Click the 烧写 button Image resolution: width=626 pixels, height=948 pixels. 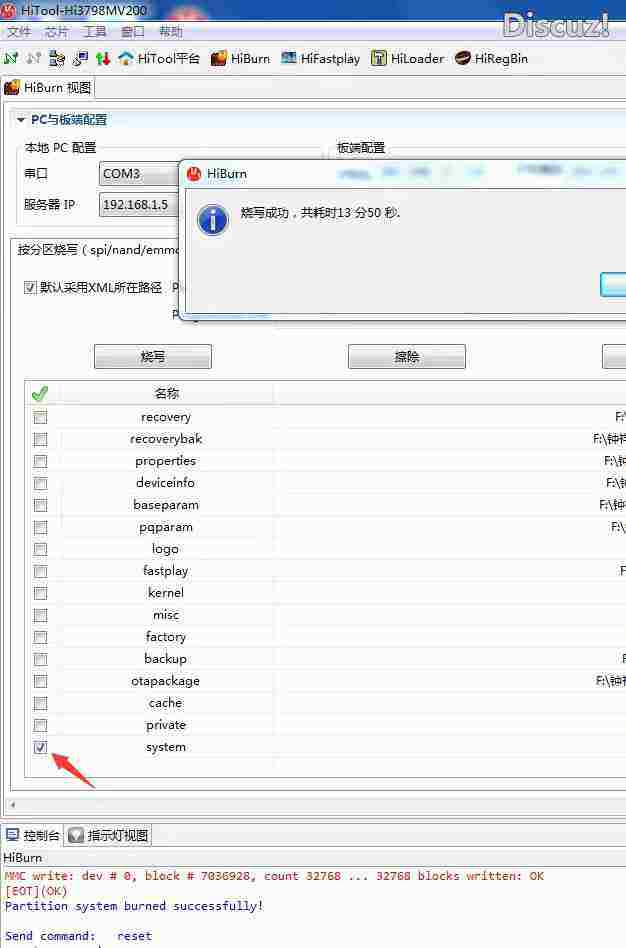153,357
